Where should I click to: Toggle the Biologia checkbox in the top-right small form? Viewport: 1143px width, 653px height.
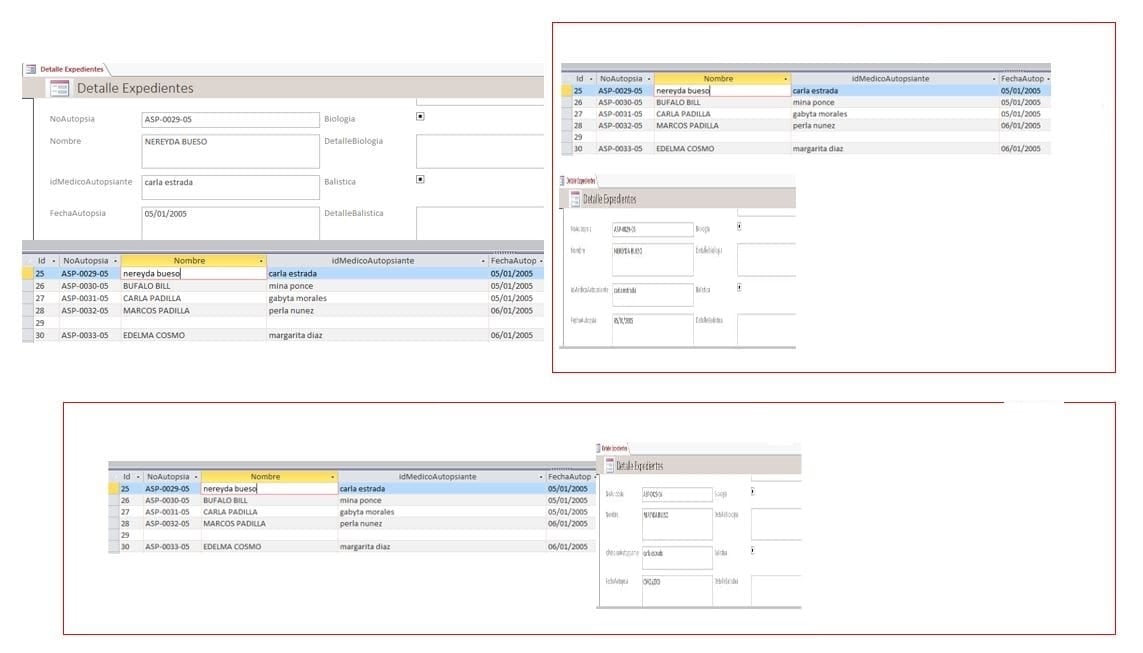pos(738,226)
